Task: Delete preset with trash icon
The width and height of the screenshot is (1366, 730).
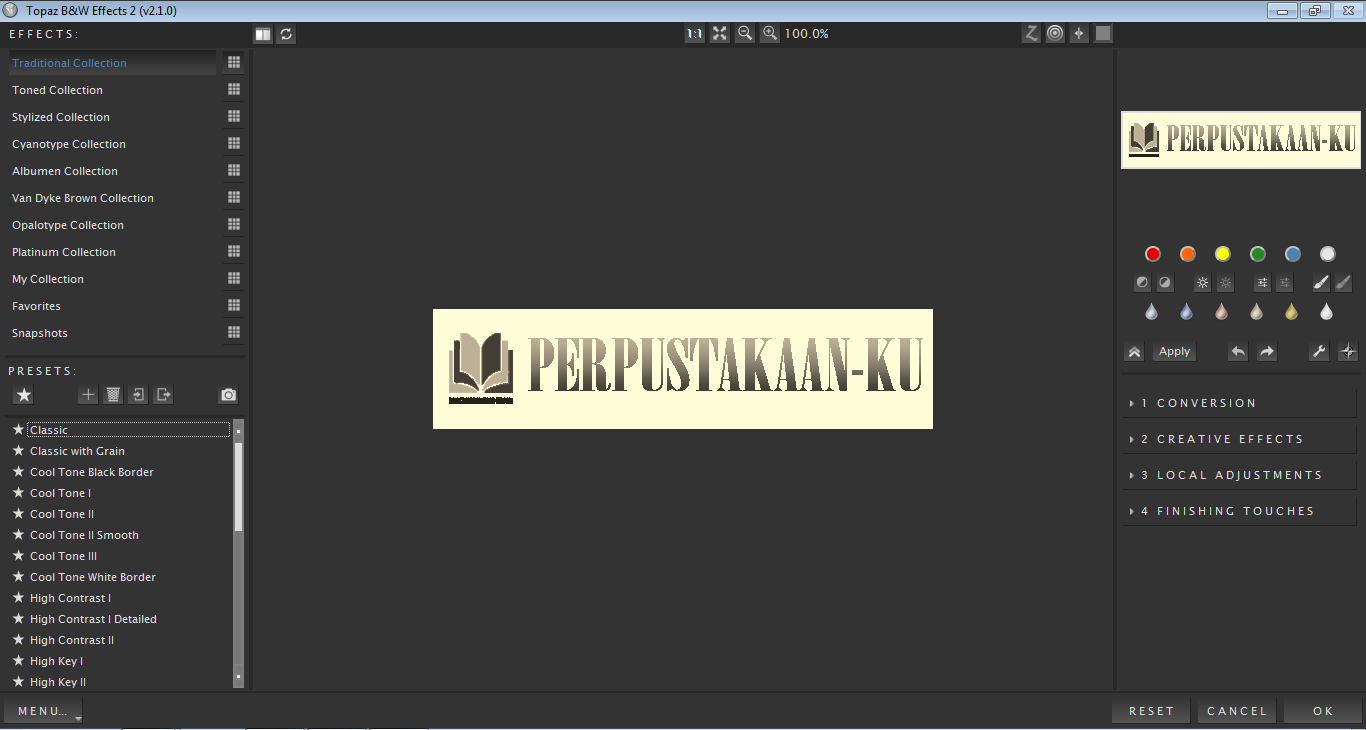Action: click(113, 395)
